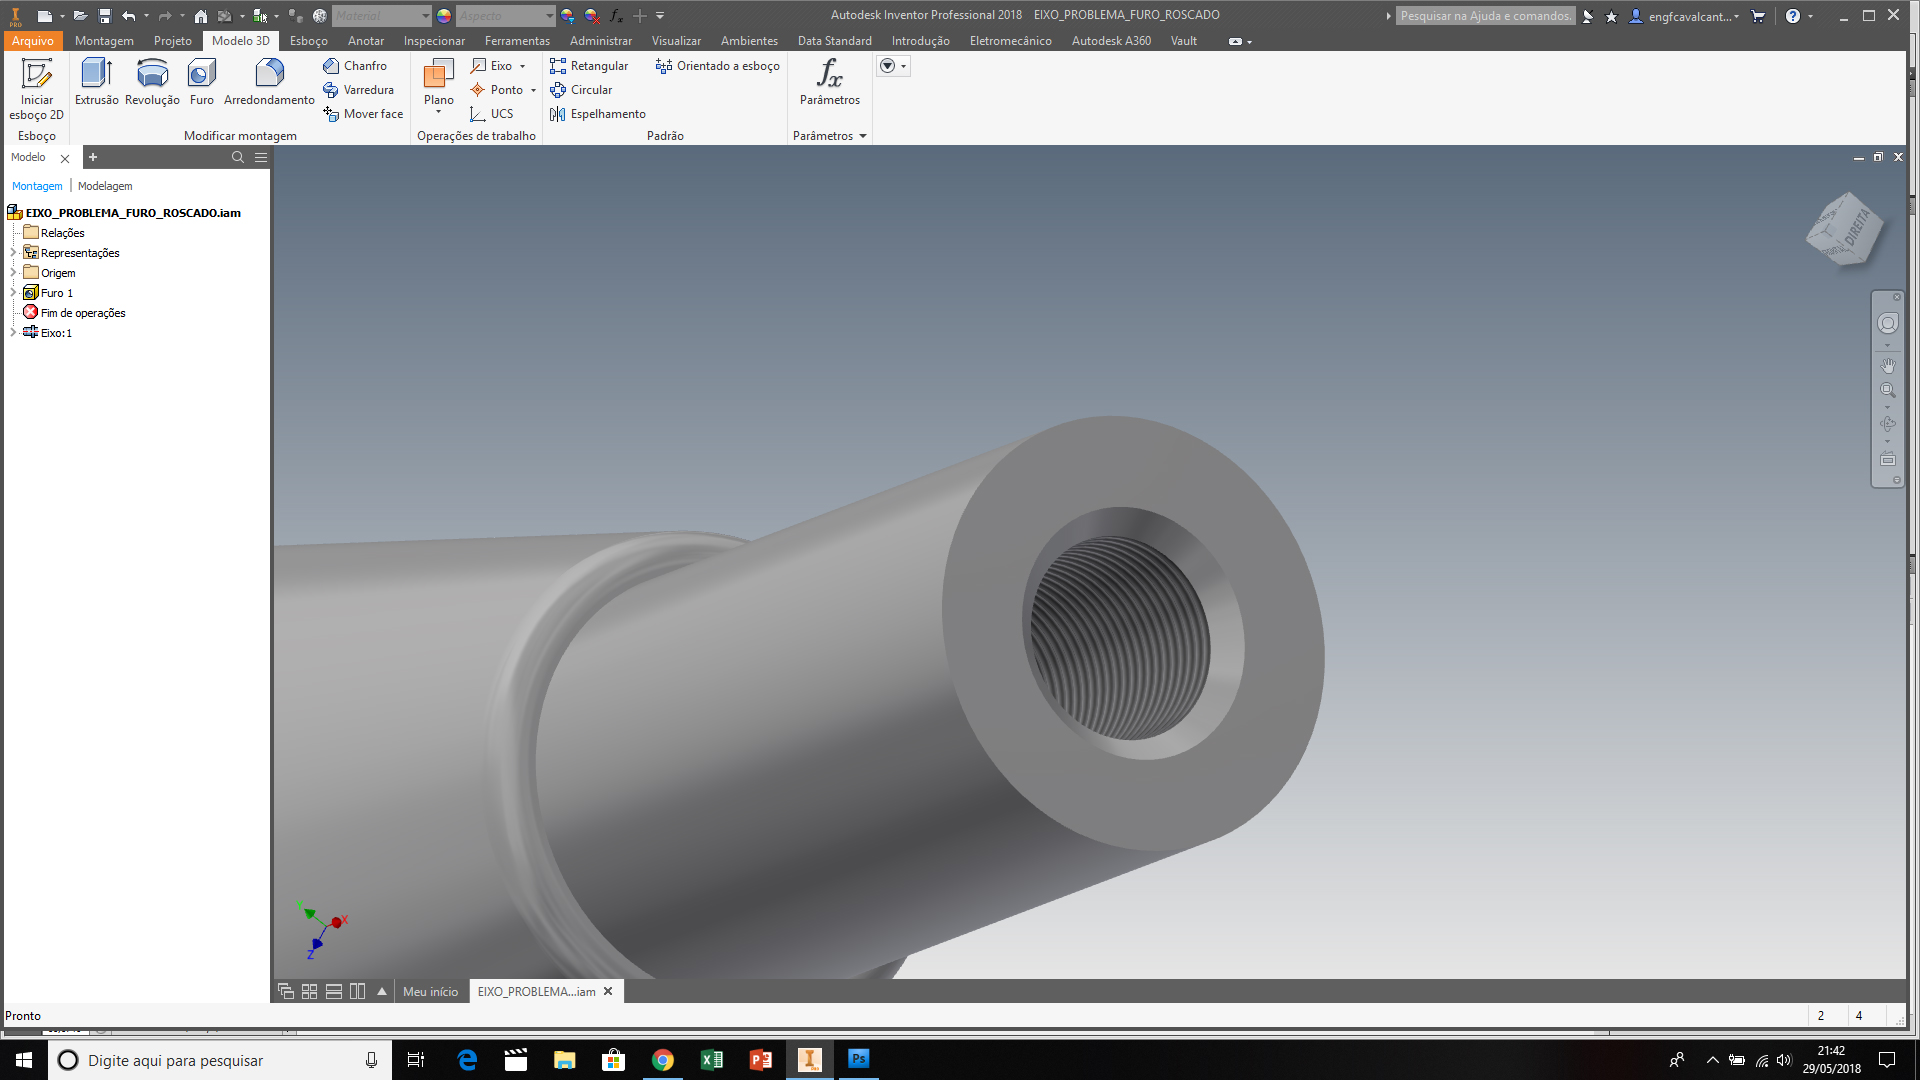Expand the Furo 1 tree item
Screen dimensions: 1920x1080
point(13,293)
